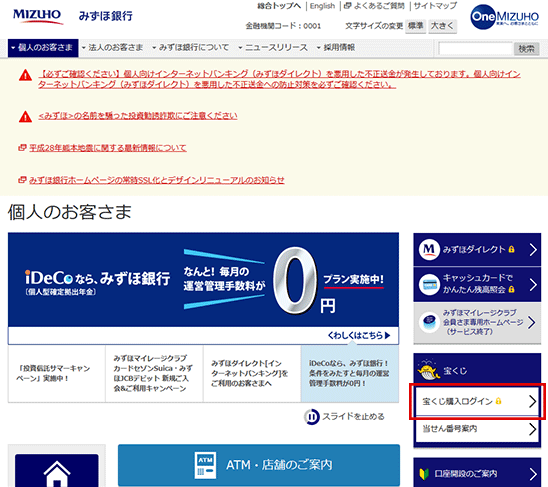Viewport: 548px width, 487px height.
Task: Open 採用情報 menu
Action: [x=336, y=48]
